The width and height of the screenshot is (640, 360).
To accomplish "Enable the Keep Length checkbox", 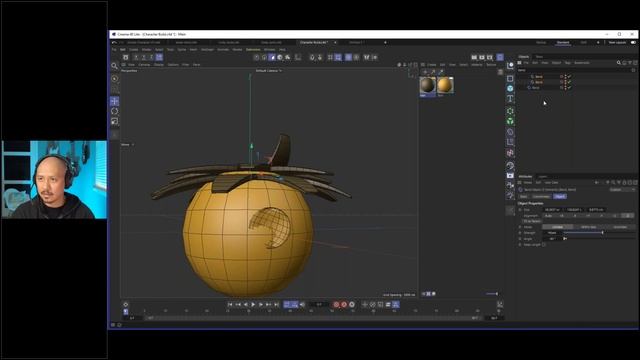I will pyautogui.click(x=544, y=244).
